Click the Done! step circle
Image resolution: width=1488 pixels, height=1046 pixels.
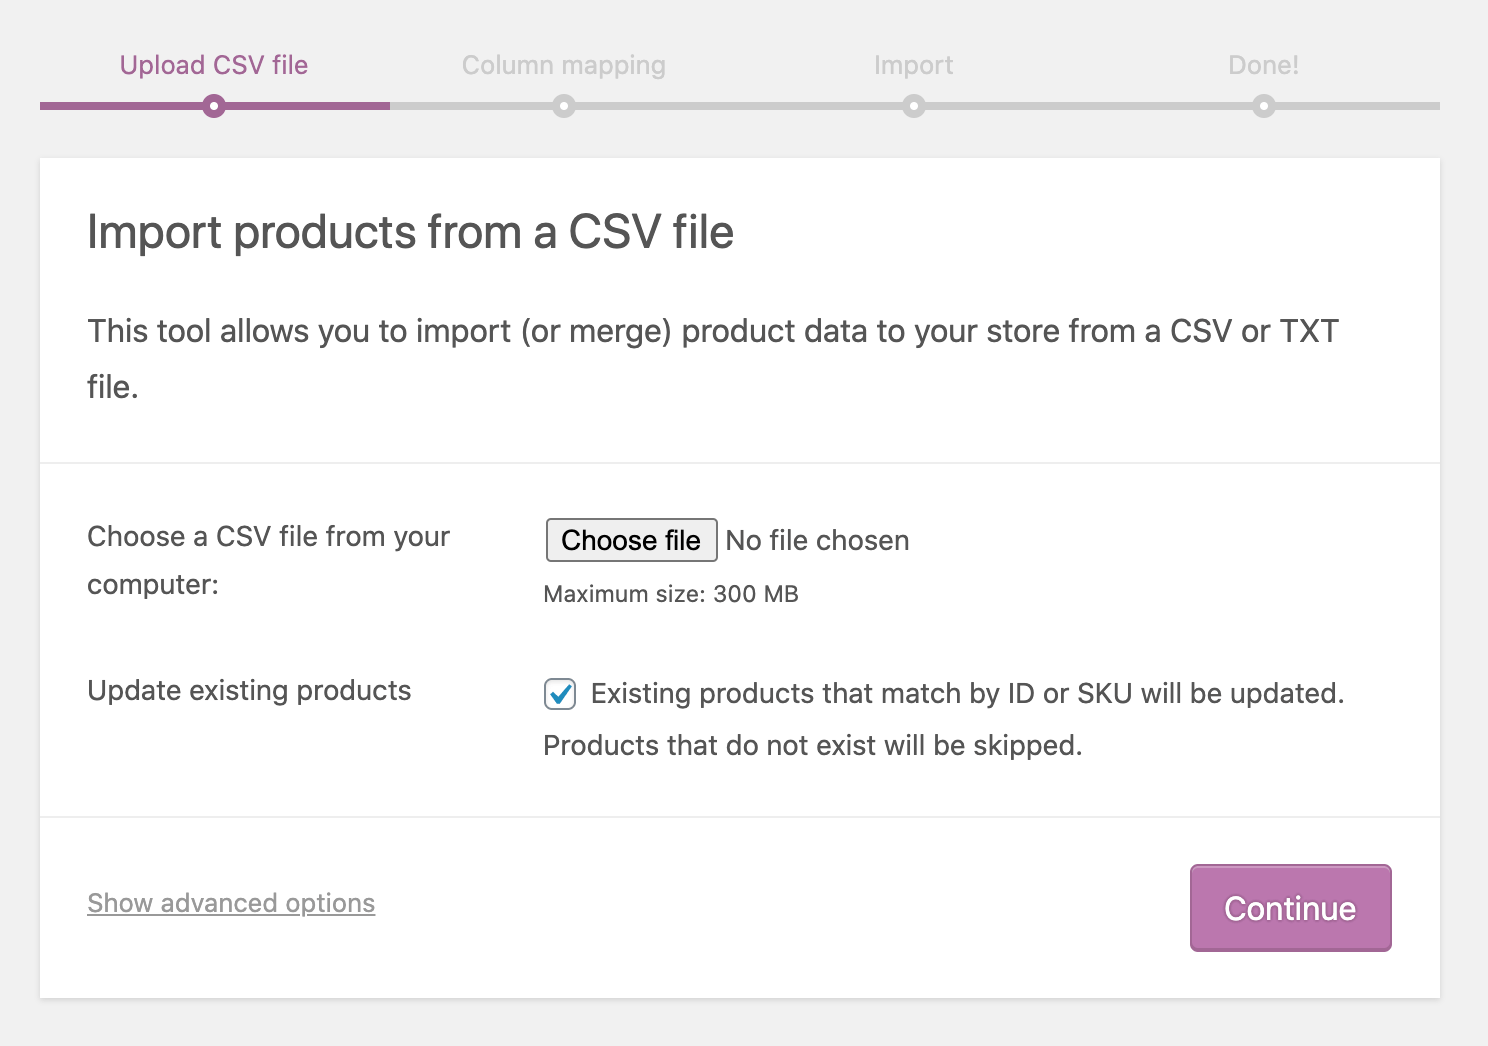1263,106
